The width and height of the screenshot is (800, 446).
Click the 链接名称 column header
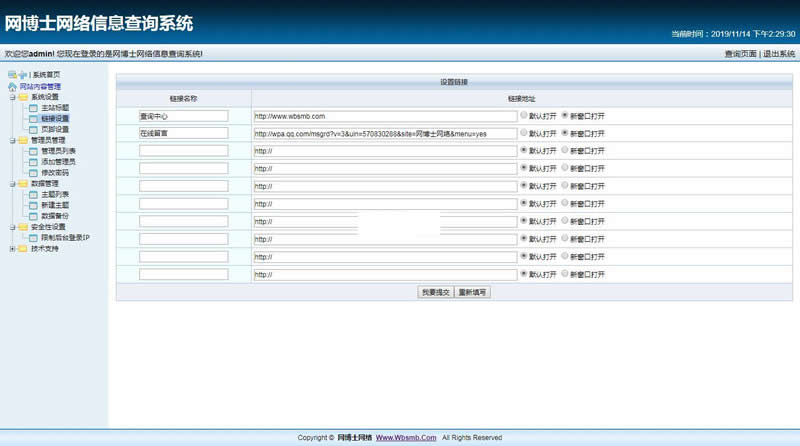(183, 98)
